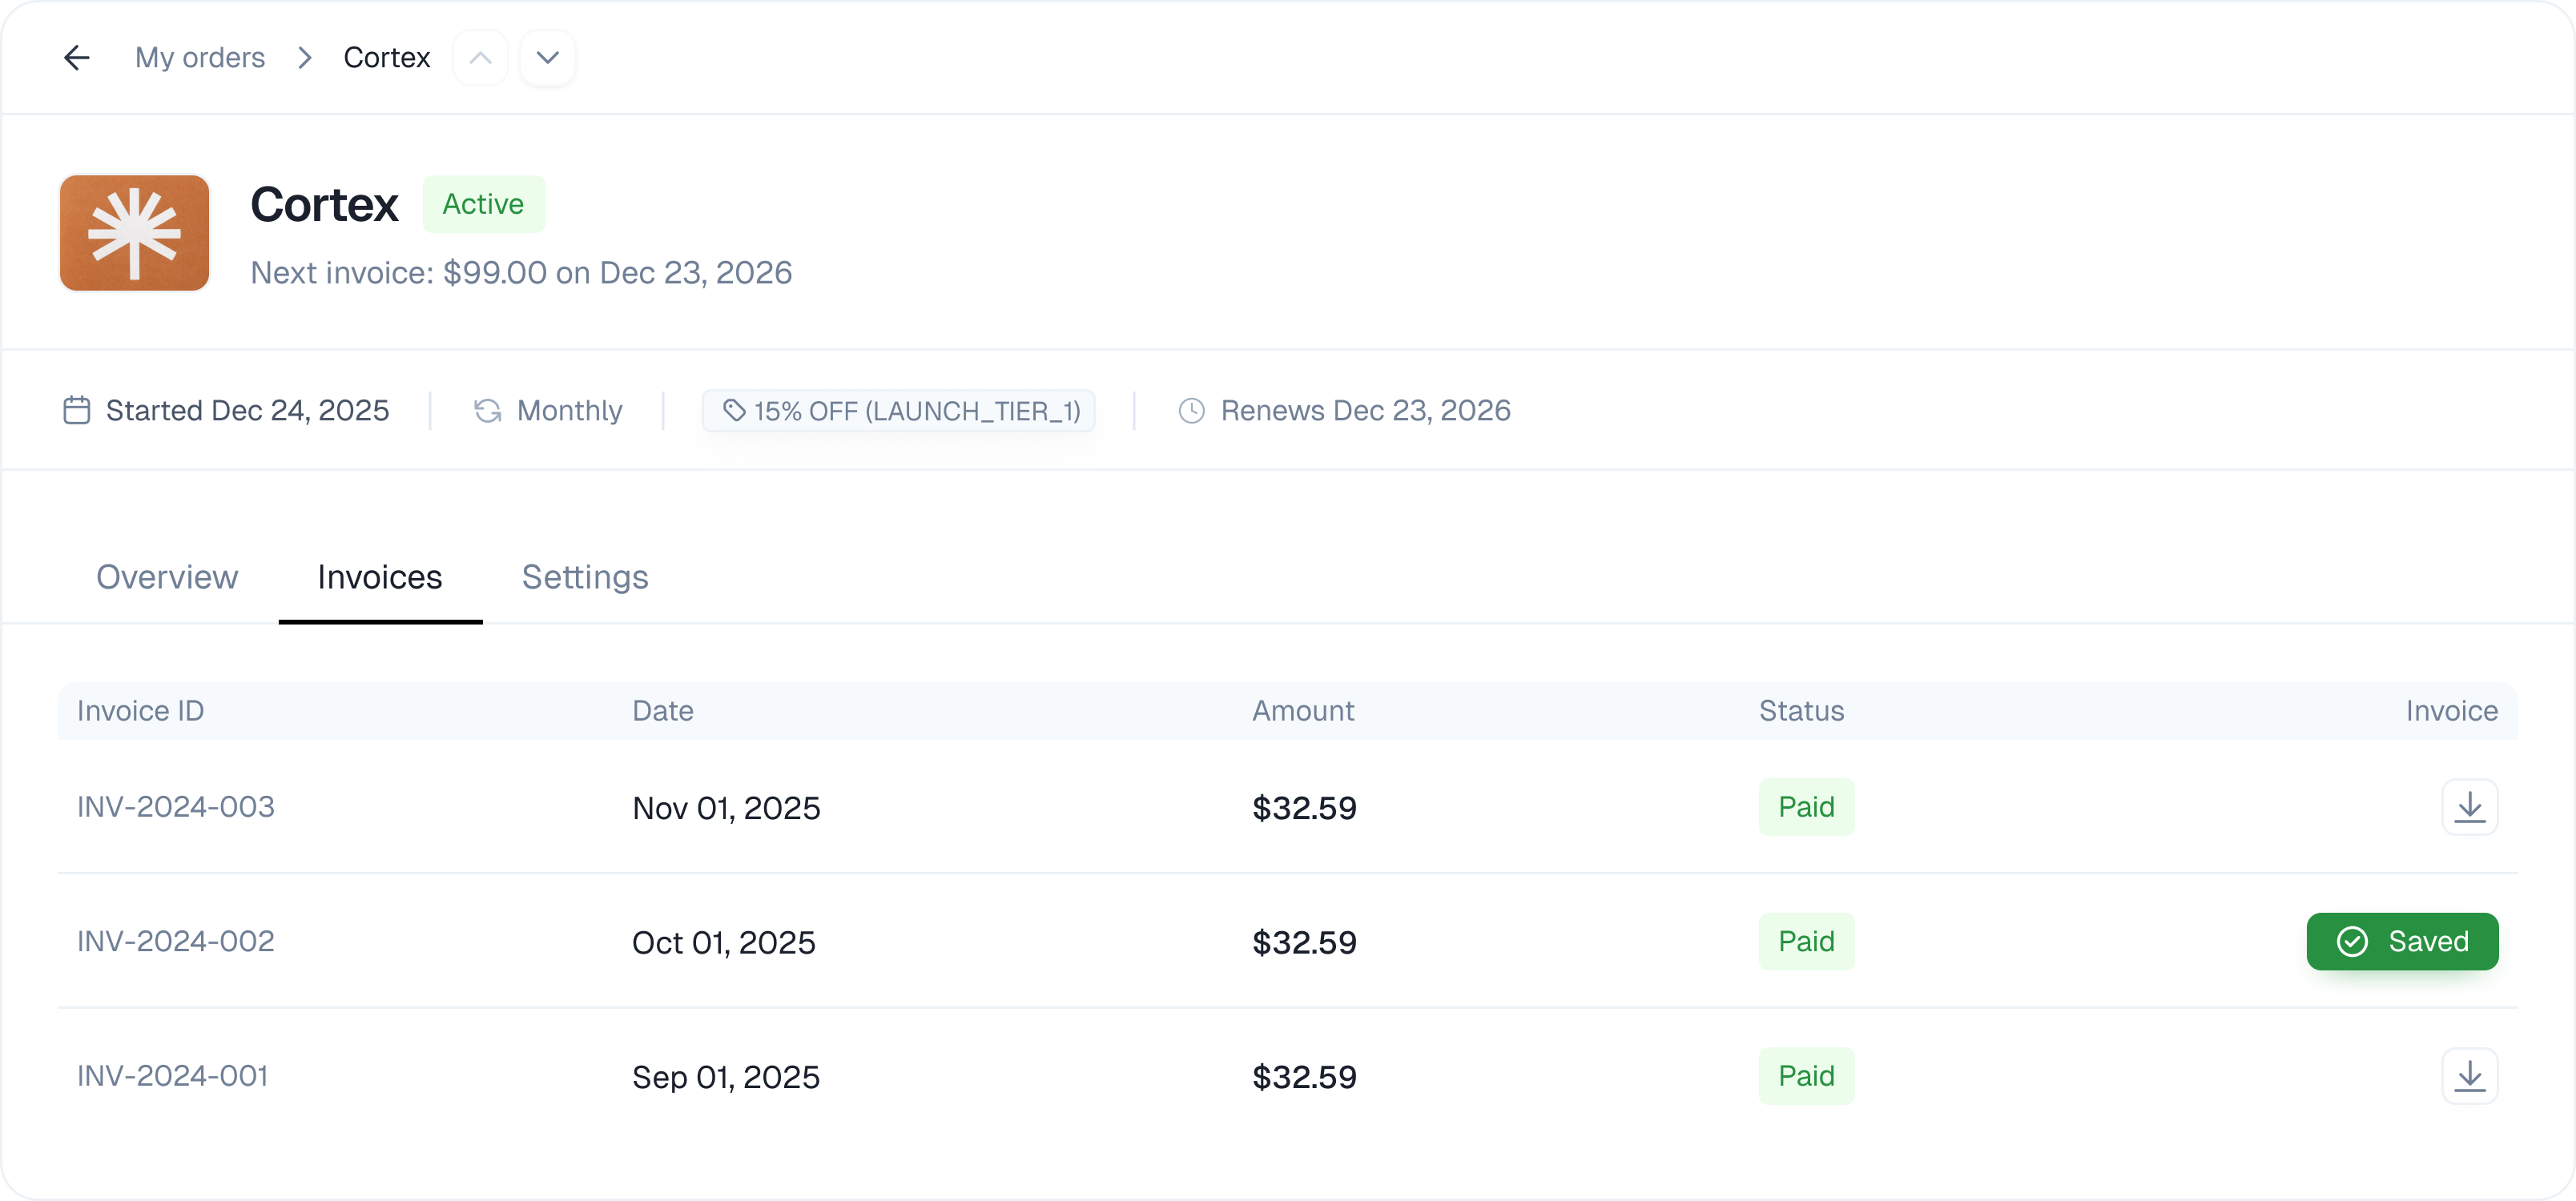Click breadcrumb chevron separator

point(305,58)
